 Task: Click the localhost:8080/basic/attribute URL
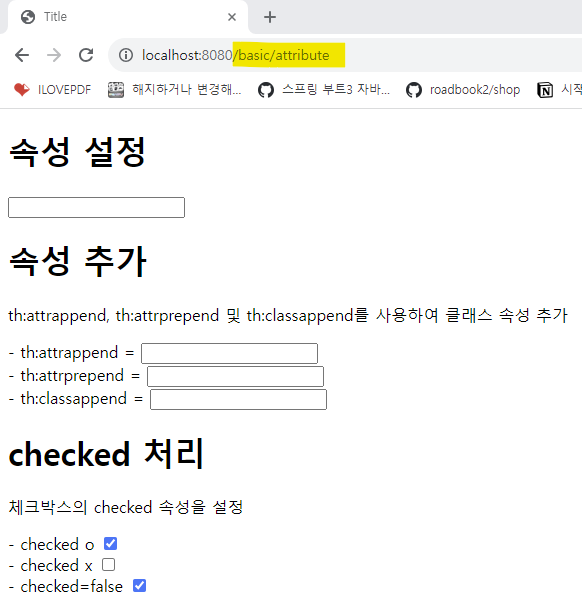[236, 55]
